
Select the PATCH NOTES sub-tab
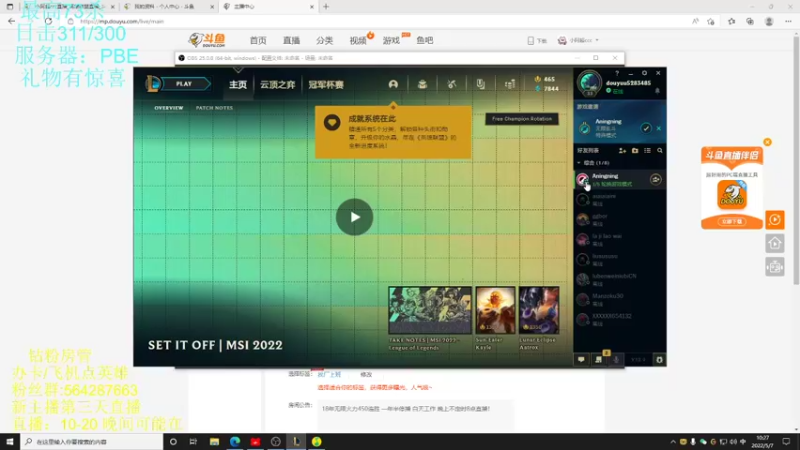click(214, 108)
